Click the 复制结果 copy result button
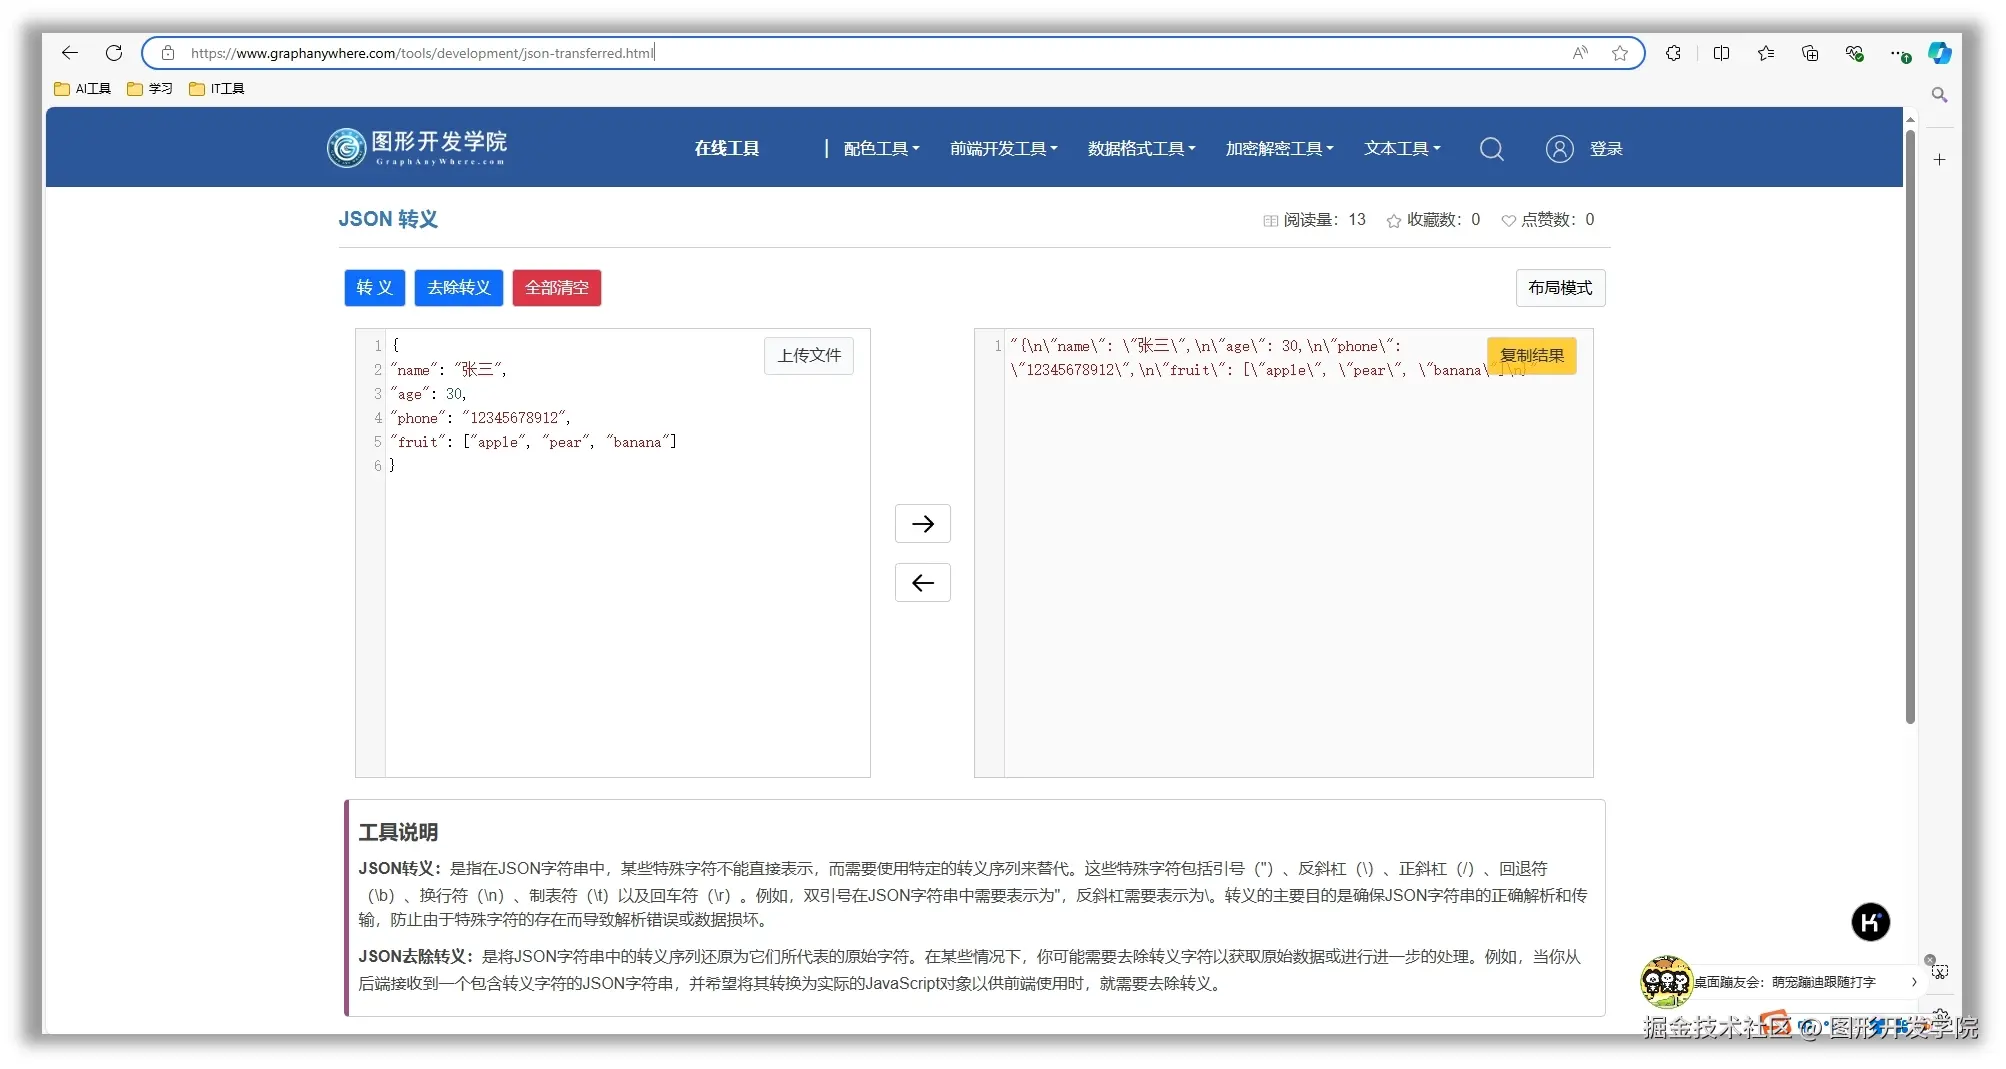 pyautogui.click(x=1531, y=355)
